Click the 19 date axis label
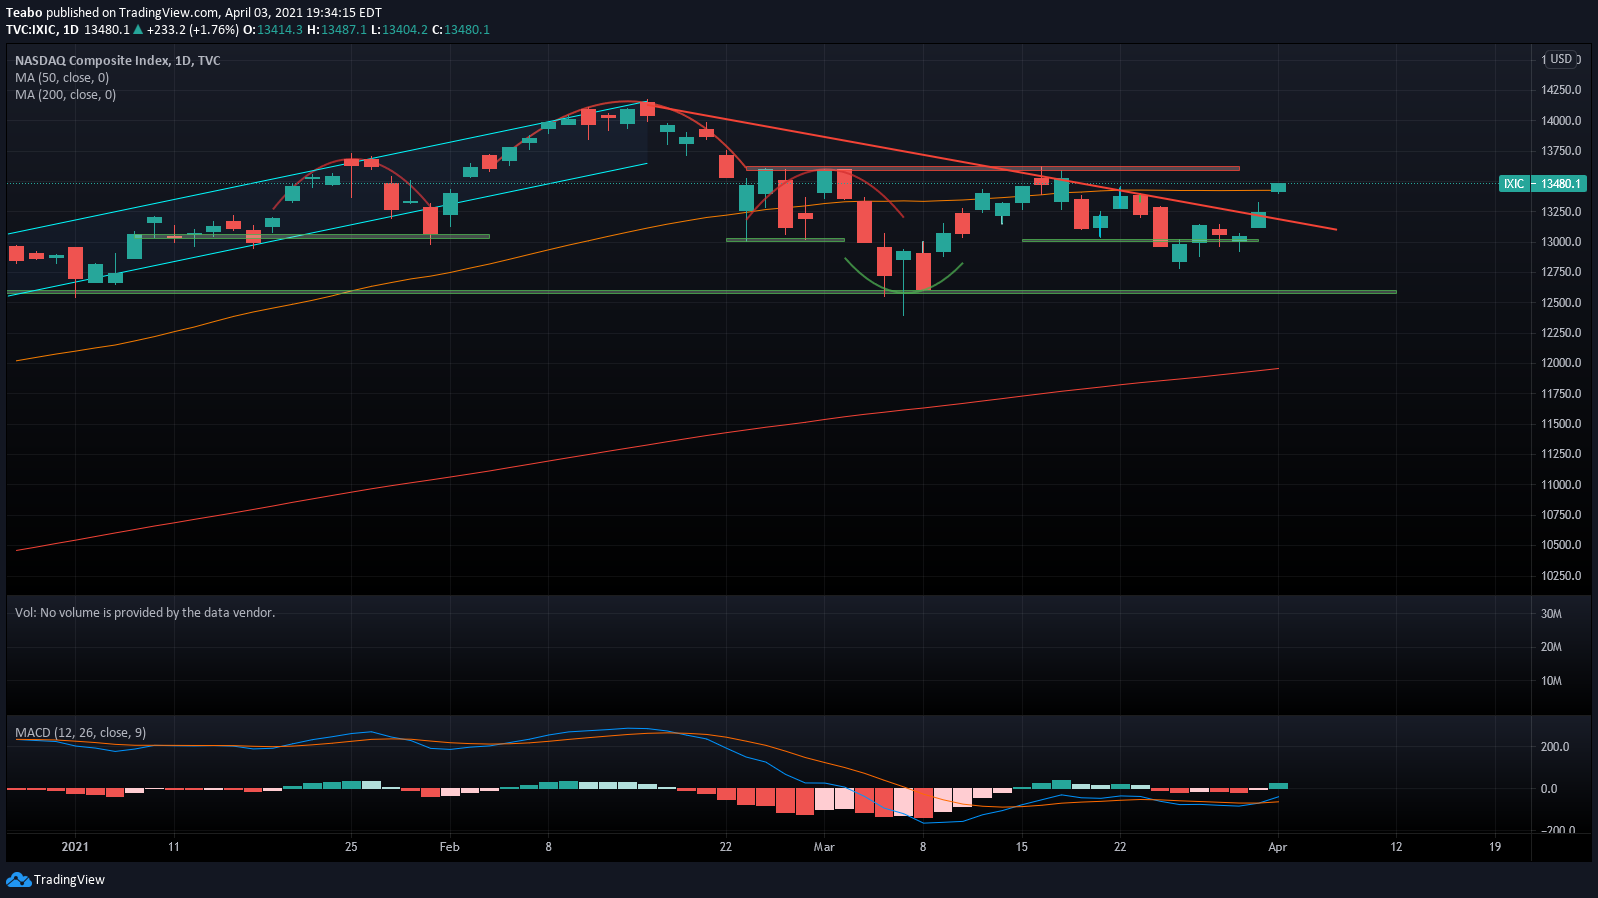Viewport: 1598px width, 898px height. [x=1495, y=847]
